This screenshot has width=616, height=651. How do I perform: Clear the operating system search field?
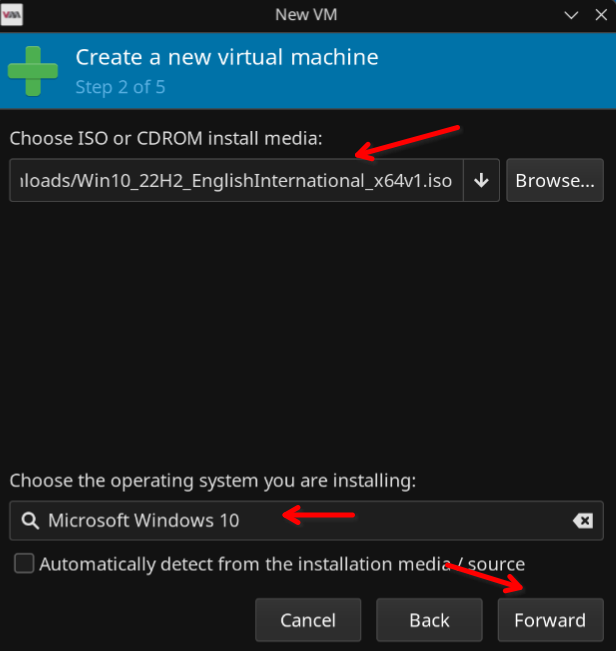pyautogui.click(x=583, y=520)
